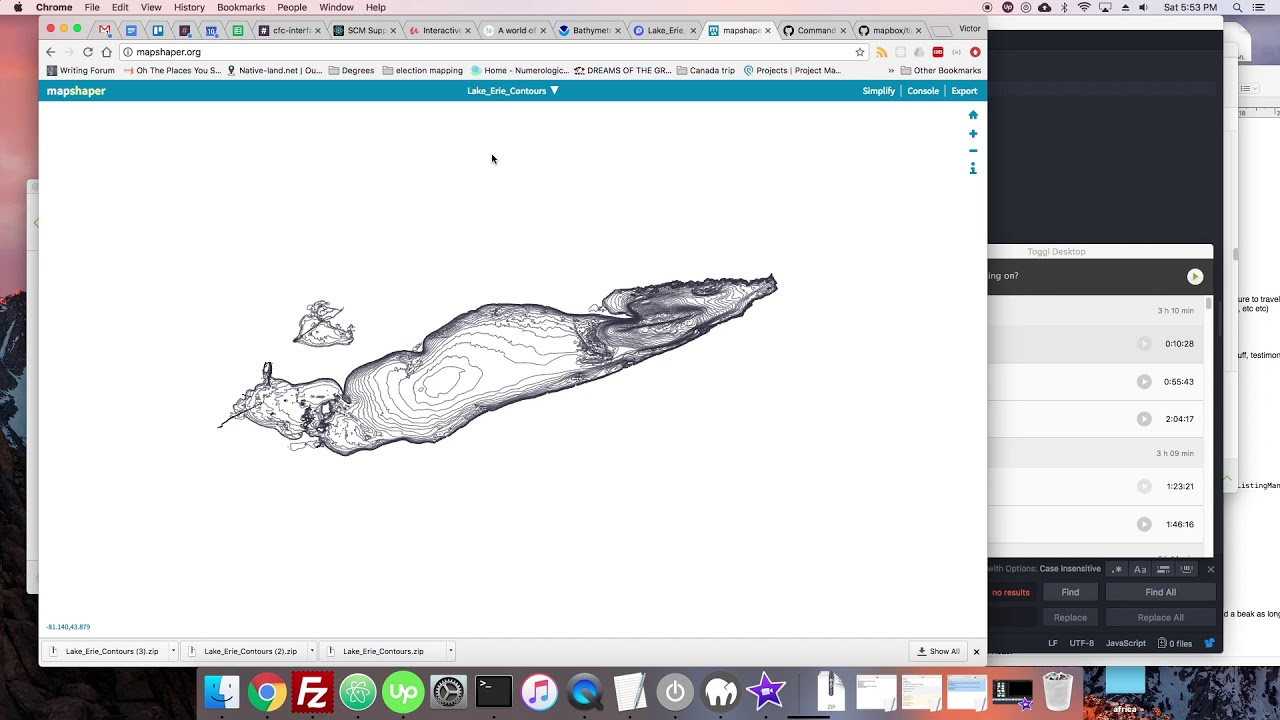Open the Toggl power icon in Dock
Screen dimensions: 1280x720
coord(675,692)
